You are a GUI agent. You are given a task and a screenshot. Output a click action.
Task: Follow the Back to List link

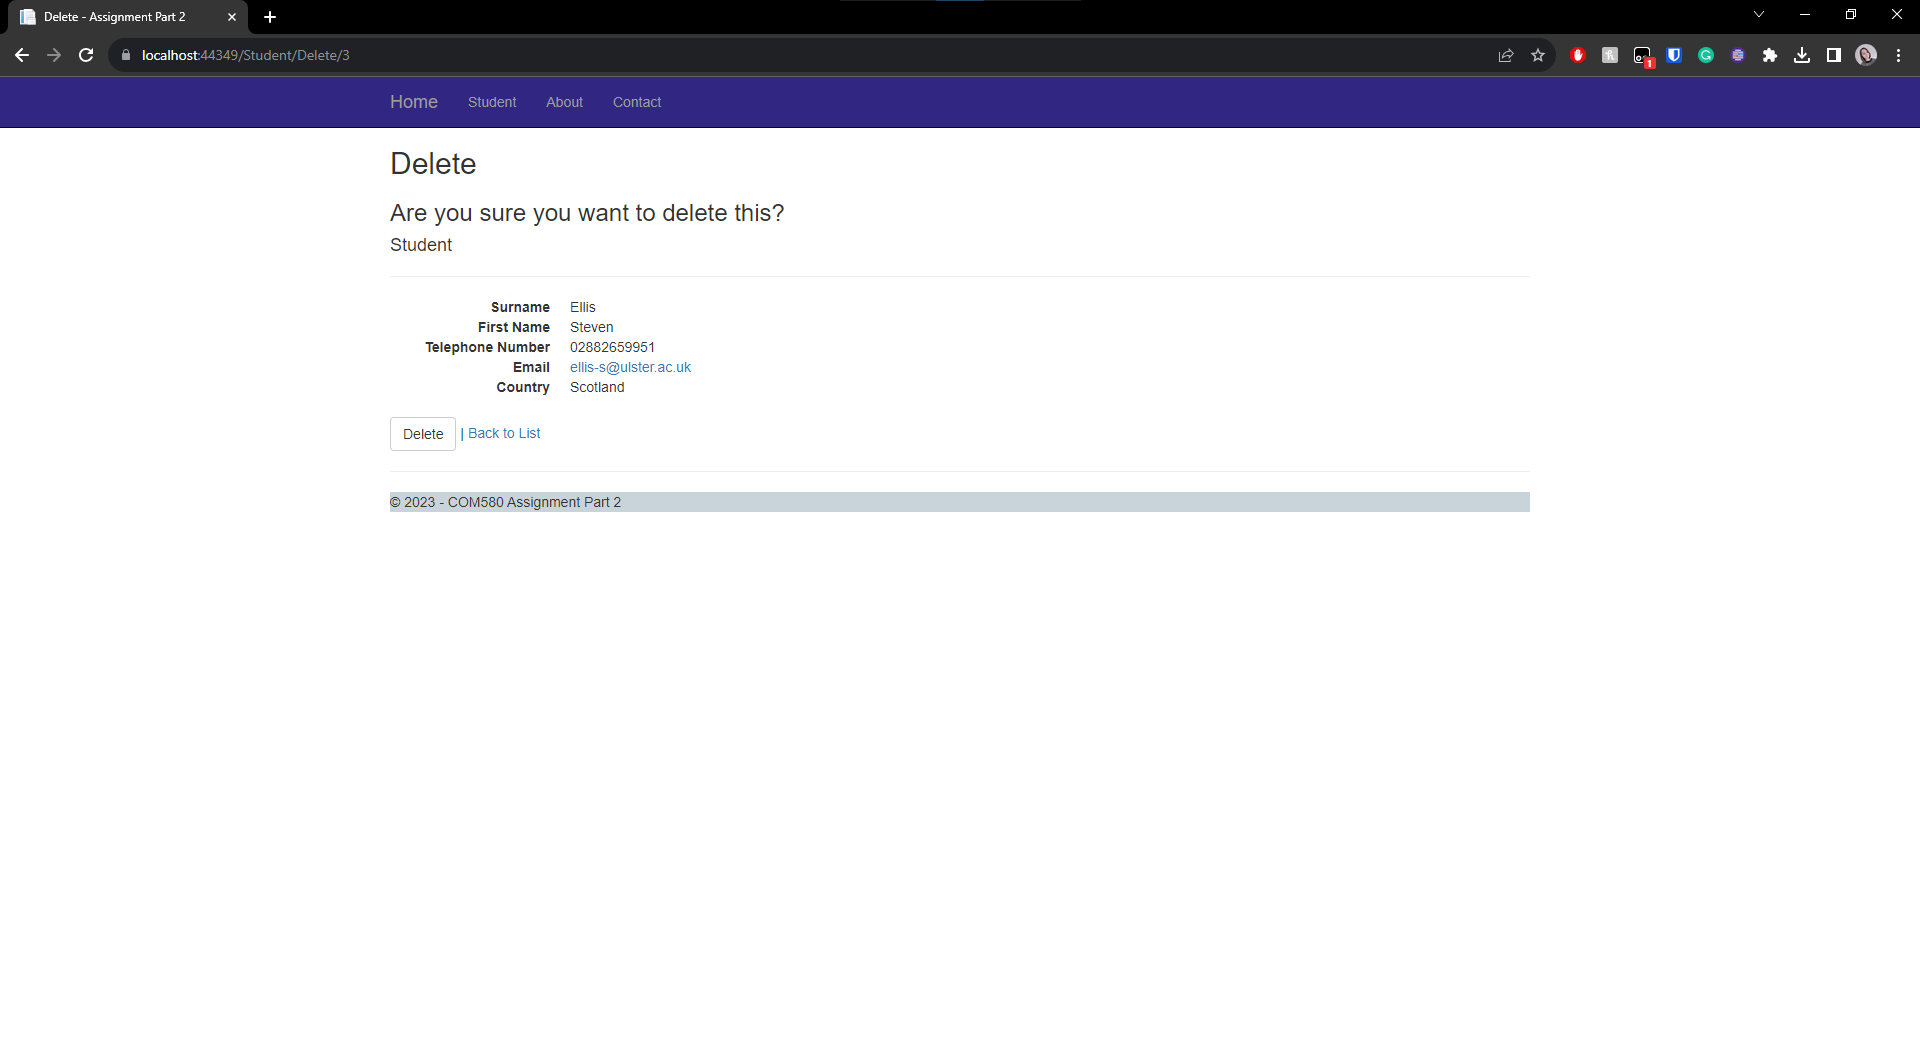pyautogui.click(x=504, y=433)
